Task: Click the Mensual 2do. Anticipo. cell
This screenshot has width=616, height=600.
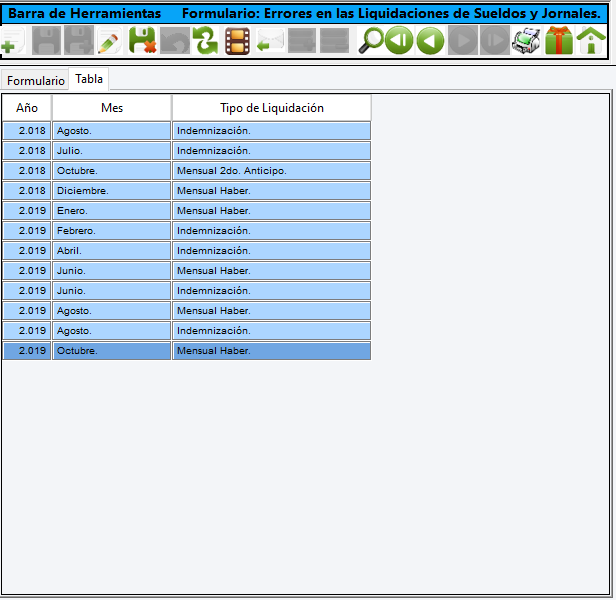Action: [x=272, y=171]
